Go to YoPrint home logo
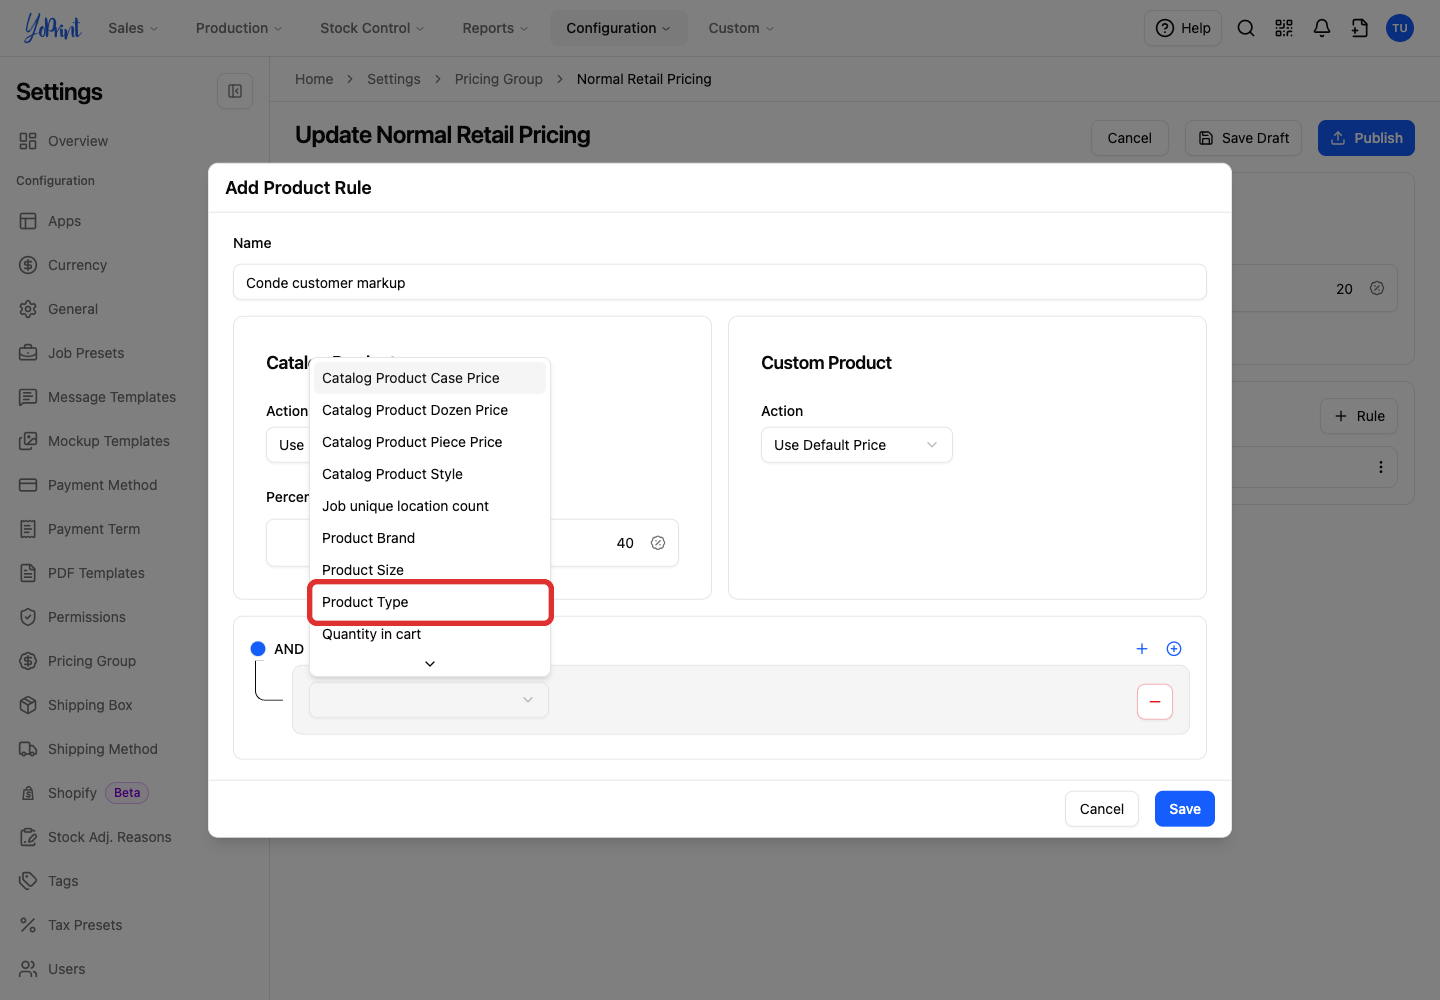This screenshot has width=1440, height=1000. click(x=52, y=28)
